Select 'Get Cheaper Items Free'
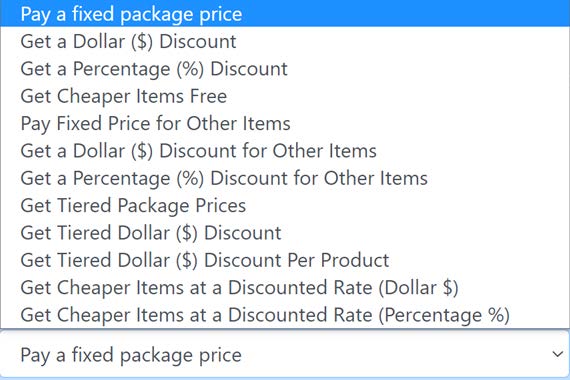Viewport: 570px width, 380px height. (285, 96)
